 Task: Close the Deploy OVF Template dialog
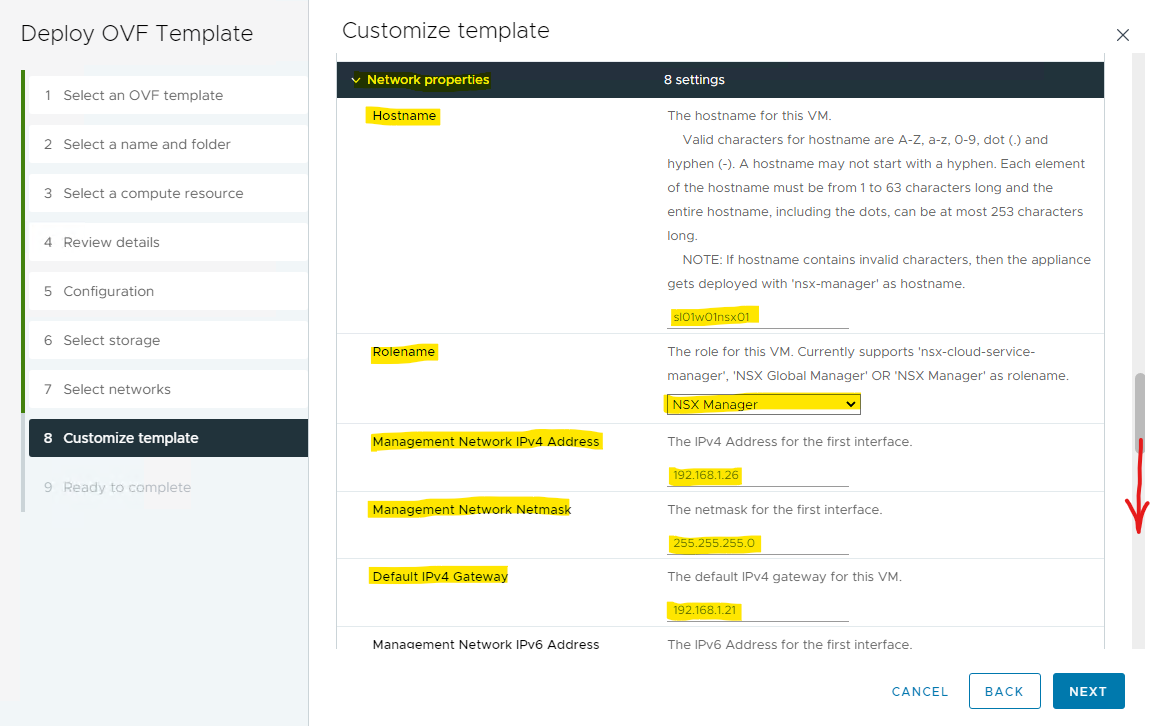point(1122,35)
